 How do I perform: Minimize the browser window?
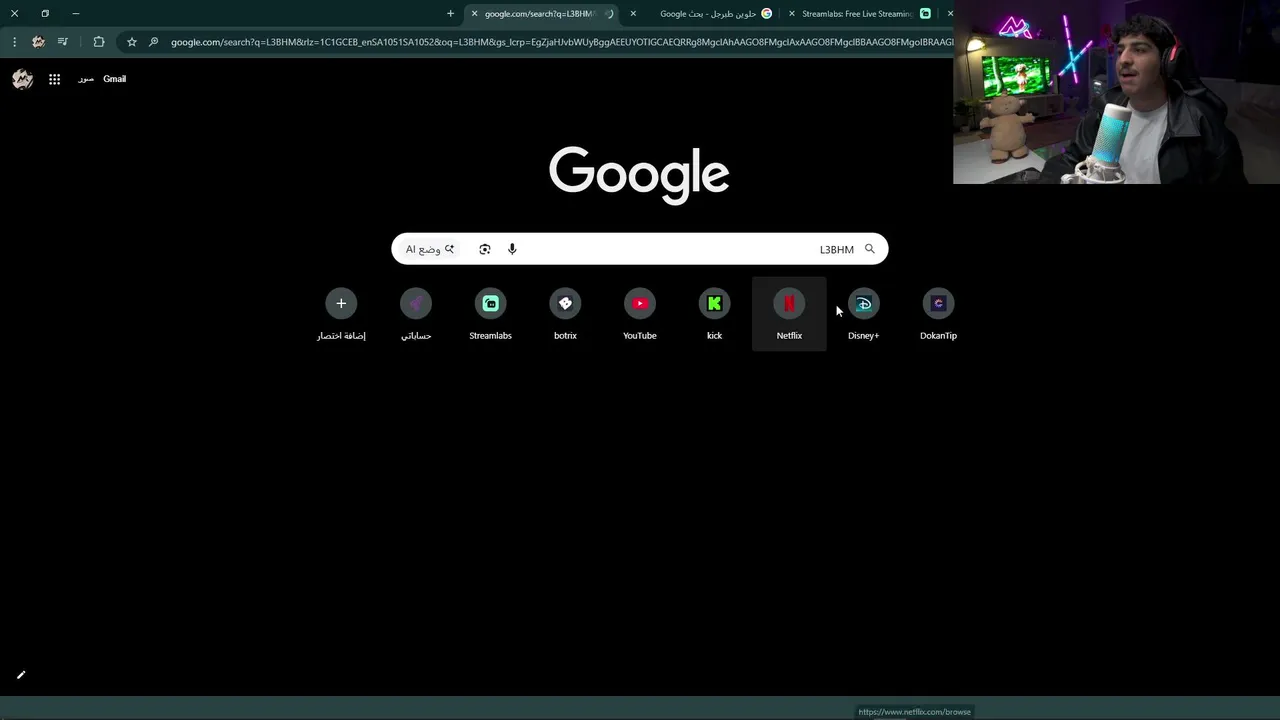pos(75,14)
